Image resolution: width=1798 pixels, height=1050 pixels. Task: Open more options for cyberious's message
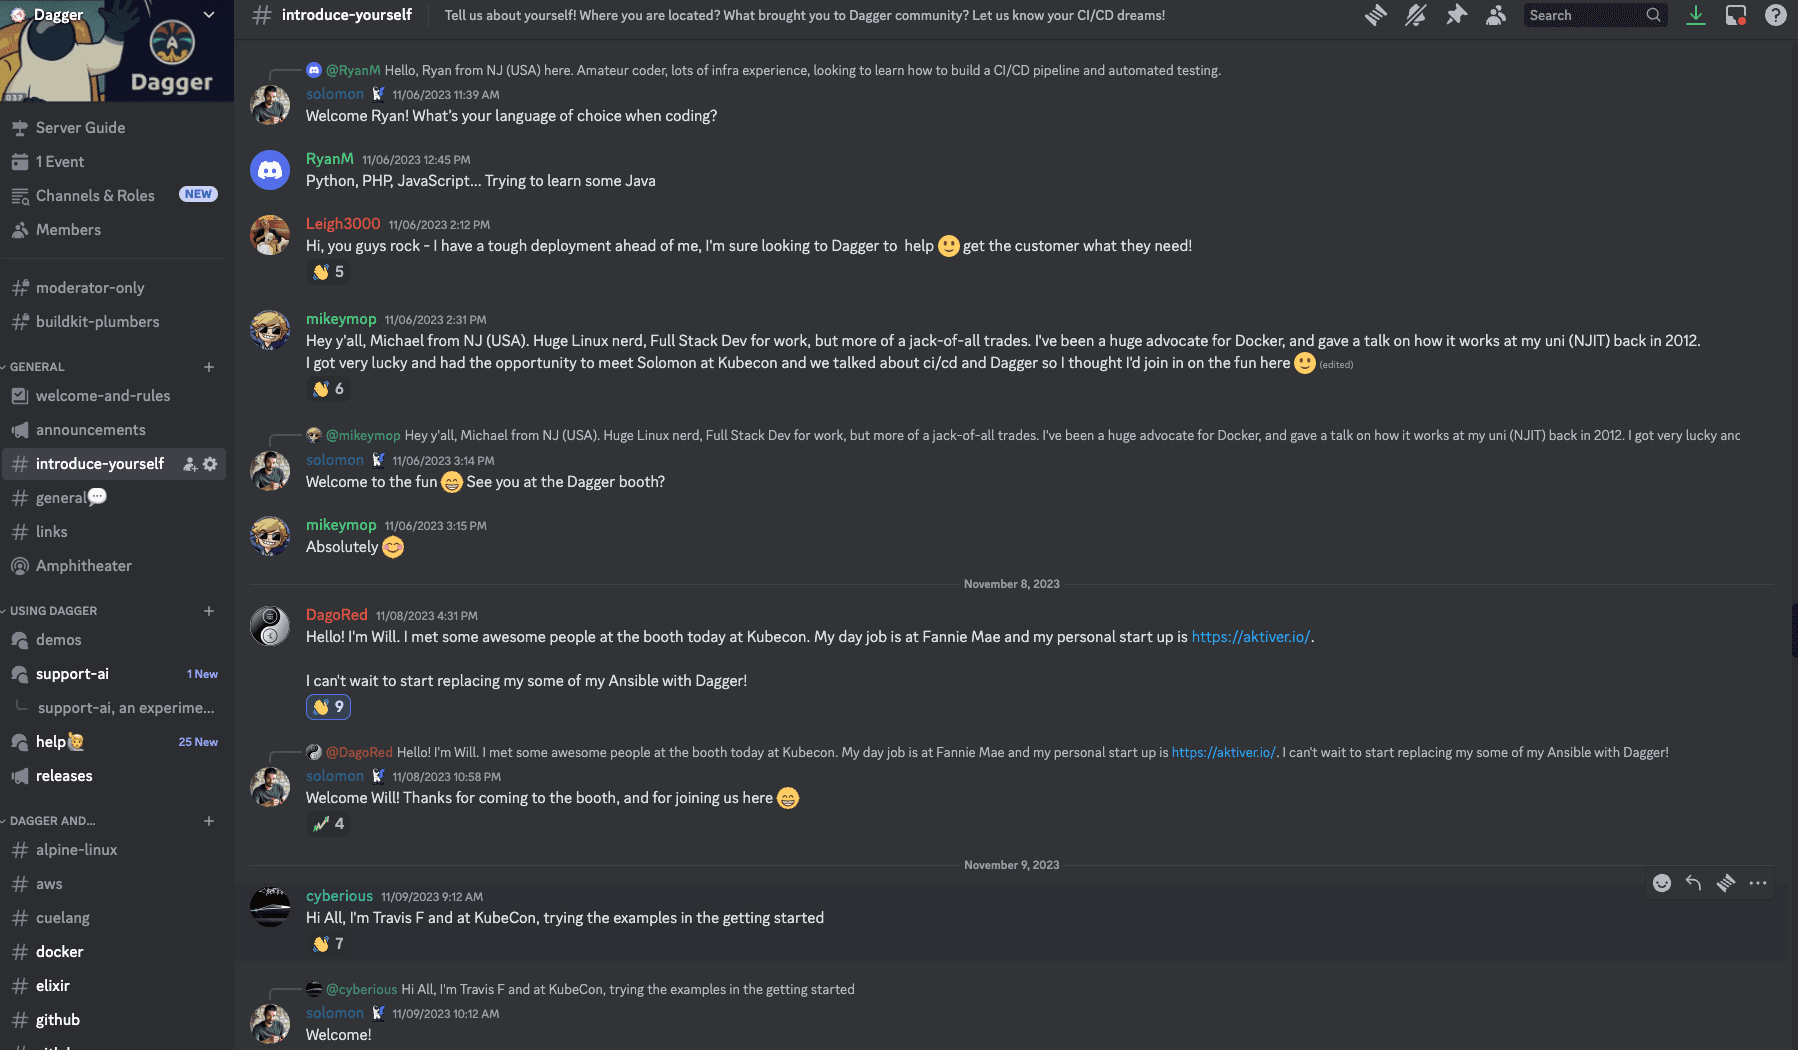(x=1758, y=883)
